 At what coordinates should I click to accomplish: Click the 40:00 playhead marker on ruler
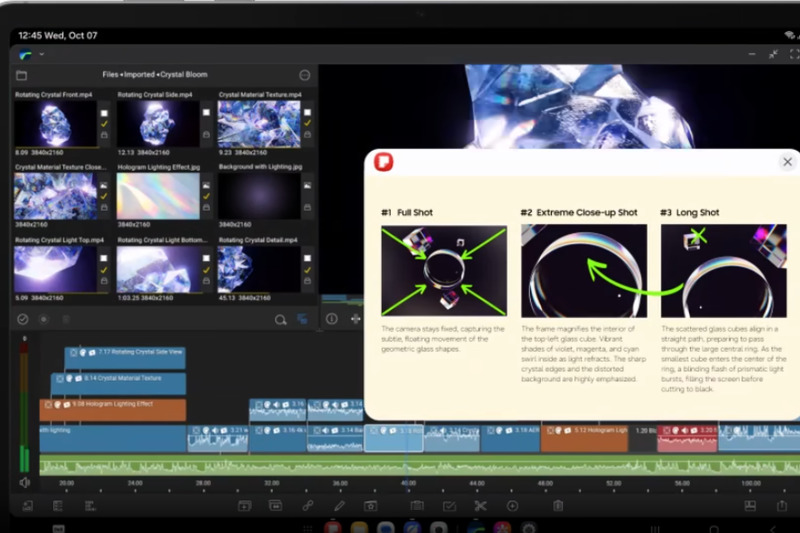click(x=408, y=483)
